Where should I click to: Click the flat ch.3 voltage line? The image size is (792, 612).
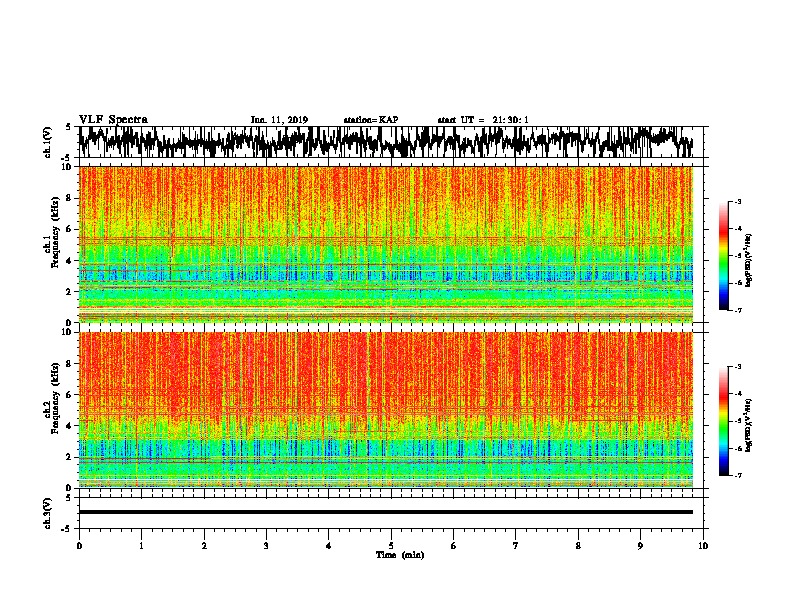[386, 512]
